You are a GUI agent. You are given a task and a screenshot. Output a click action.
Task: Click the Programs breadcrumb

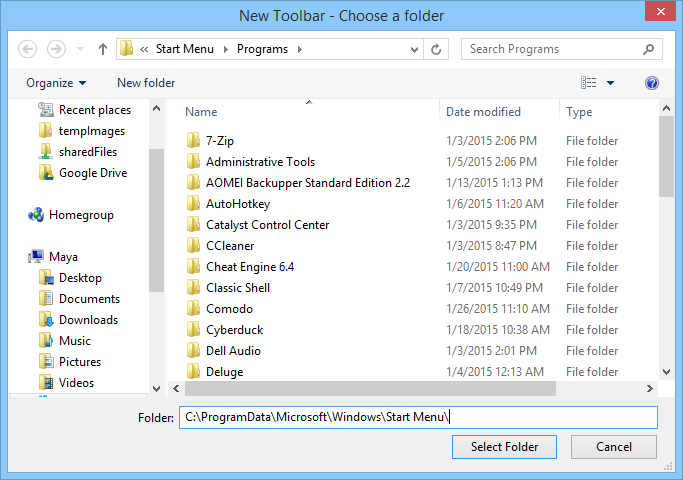click(x=262, y=49)
